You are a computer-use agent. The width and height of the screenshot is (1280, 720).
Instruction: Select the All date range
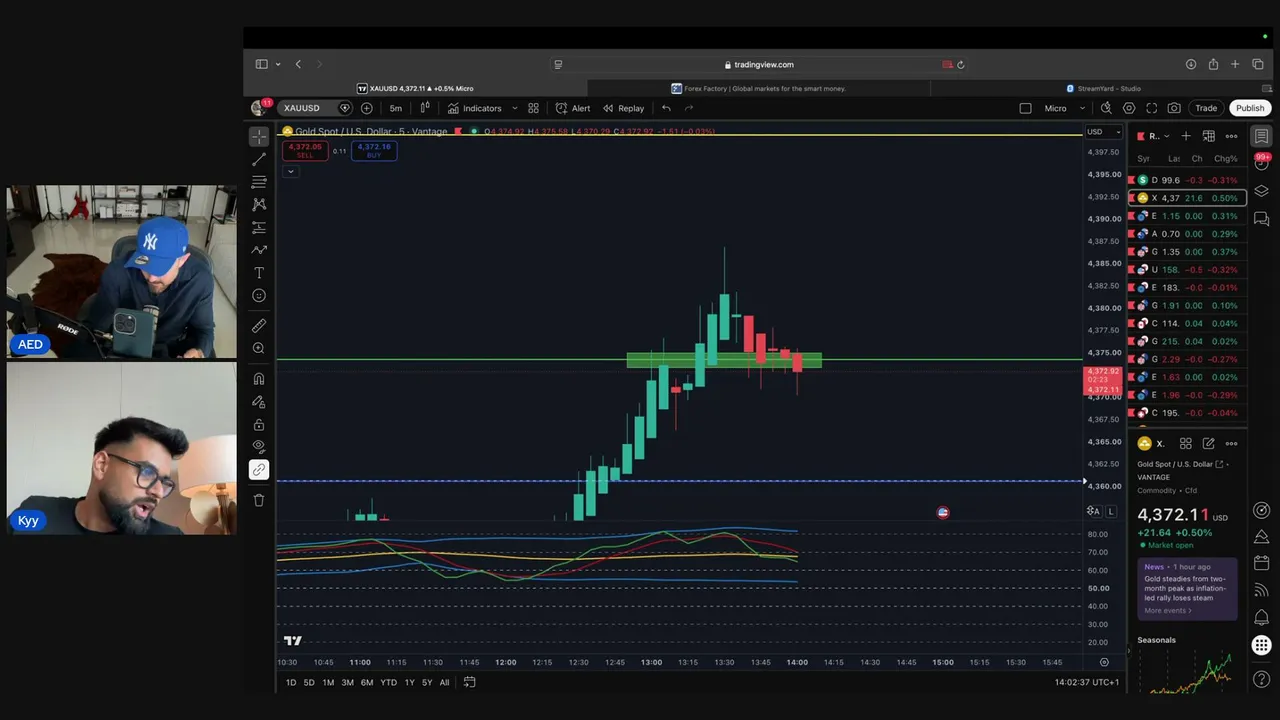tap(444, 682)
